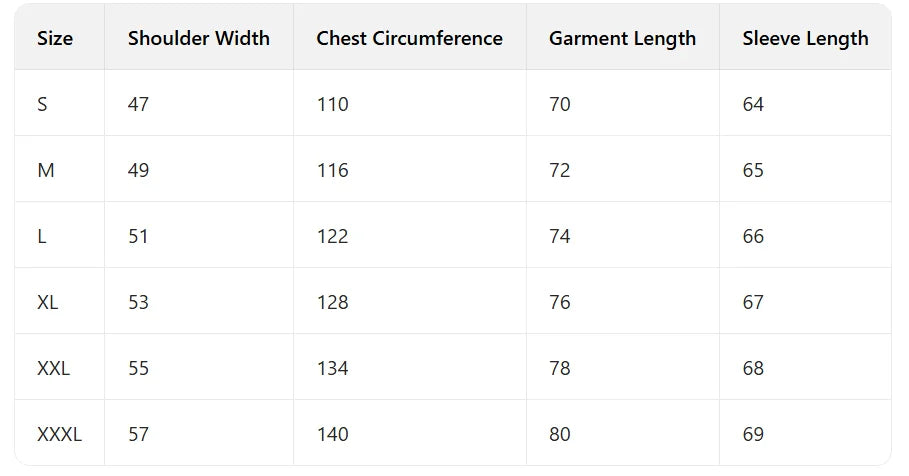This screenshot has width=909, height=476.
Task: Click the Chest Circumference column header
Action: click(409, 39)
